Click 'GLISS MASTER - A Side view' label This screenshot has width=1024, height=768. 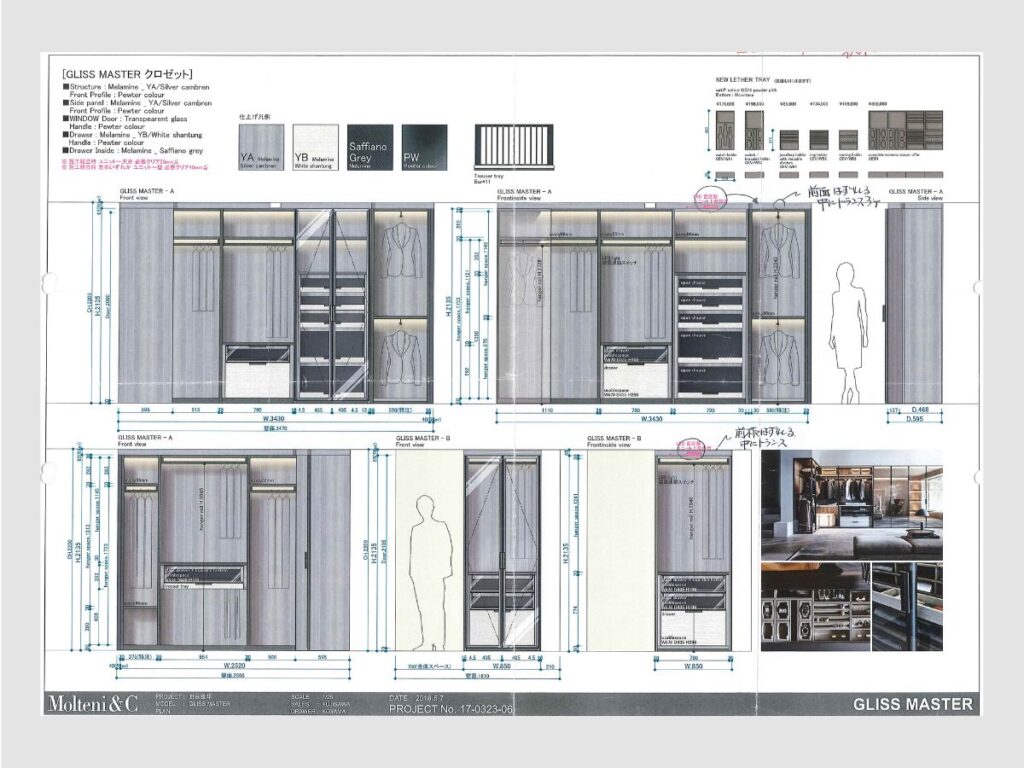[916, 194]
